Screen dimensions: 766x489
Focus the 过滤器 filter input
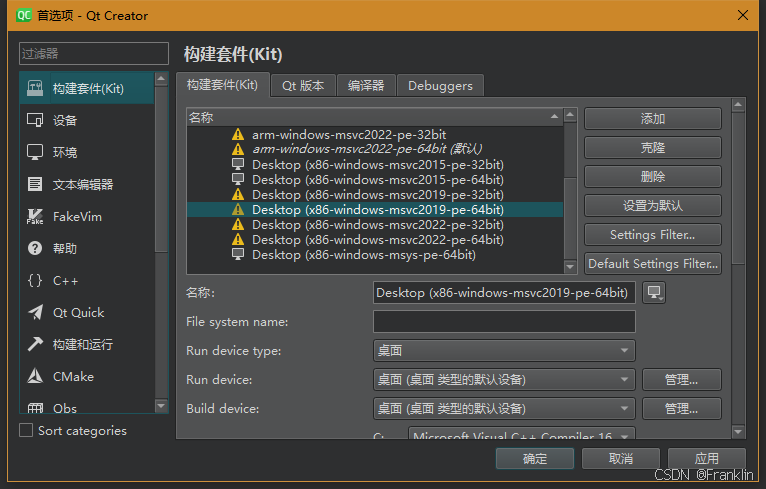(x=94, y=53)
